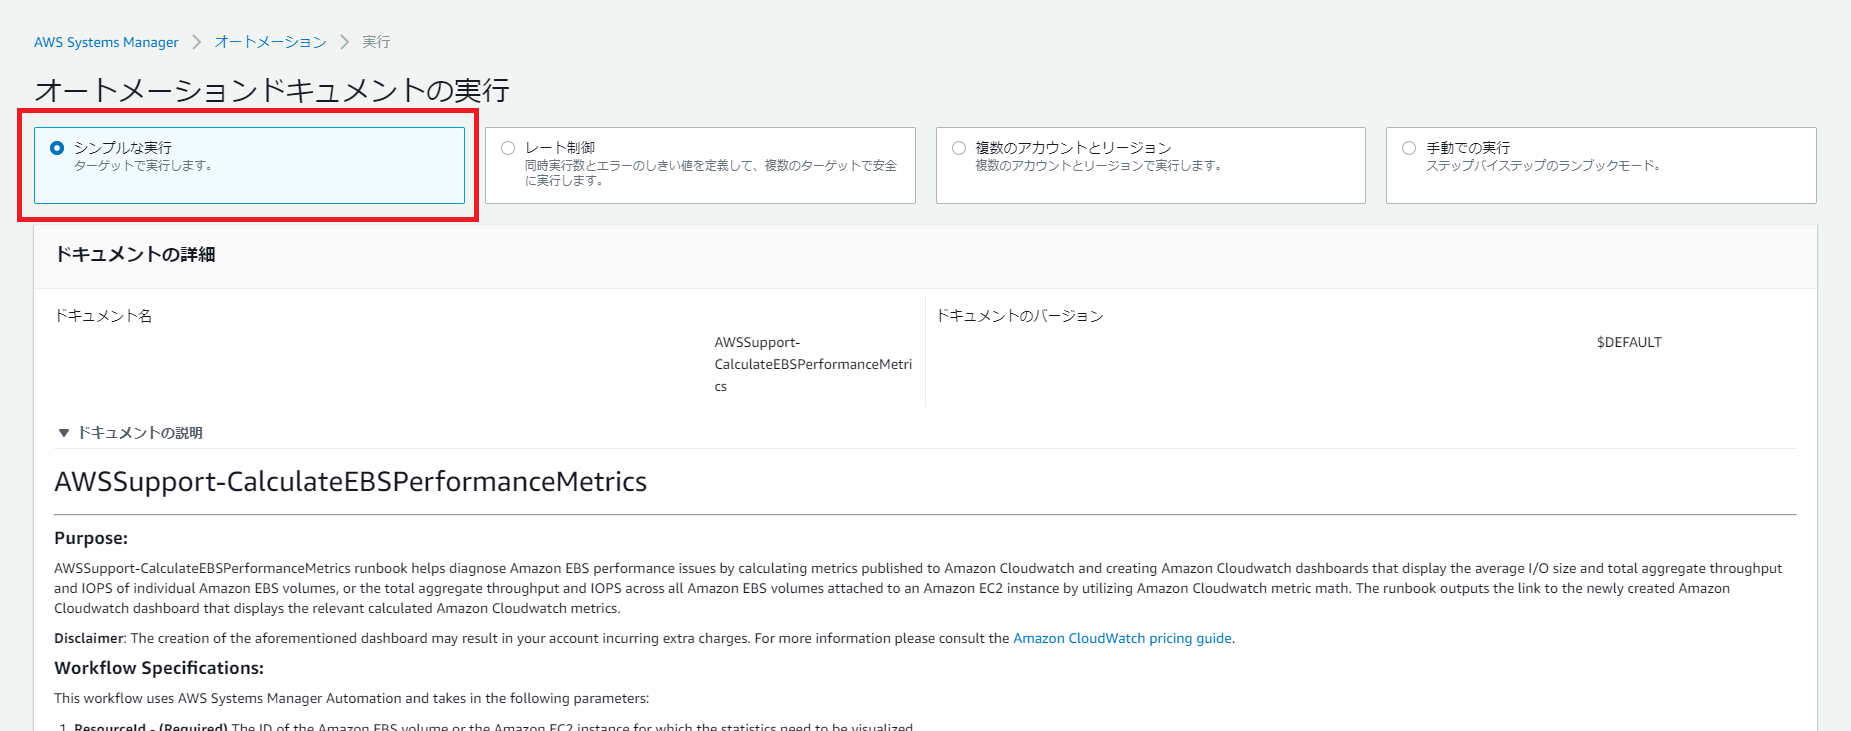1851x731 pixels.
Task: Go to オートメーション breadcrumb link
Action: pyautogui.click(x=270, y=42)
